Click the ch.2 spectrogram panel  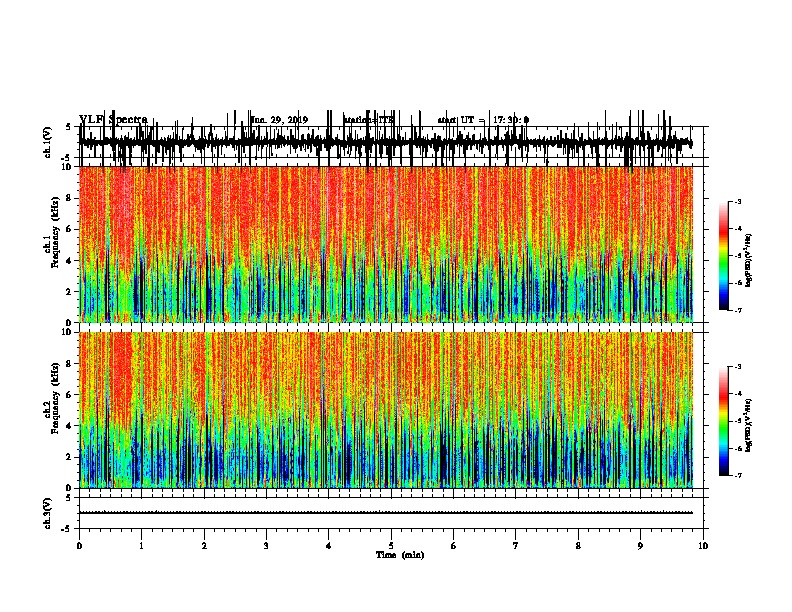pyautogui.click(x=386, y=410)
